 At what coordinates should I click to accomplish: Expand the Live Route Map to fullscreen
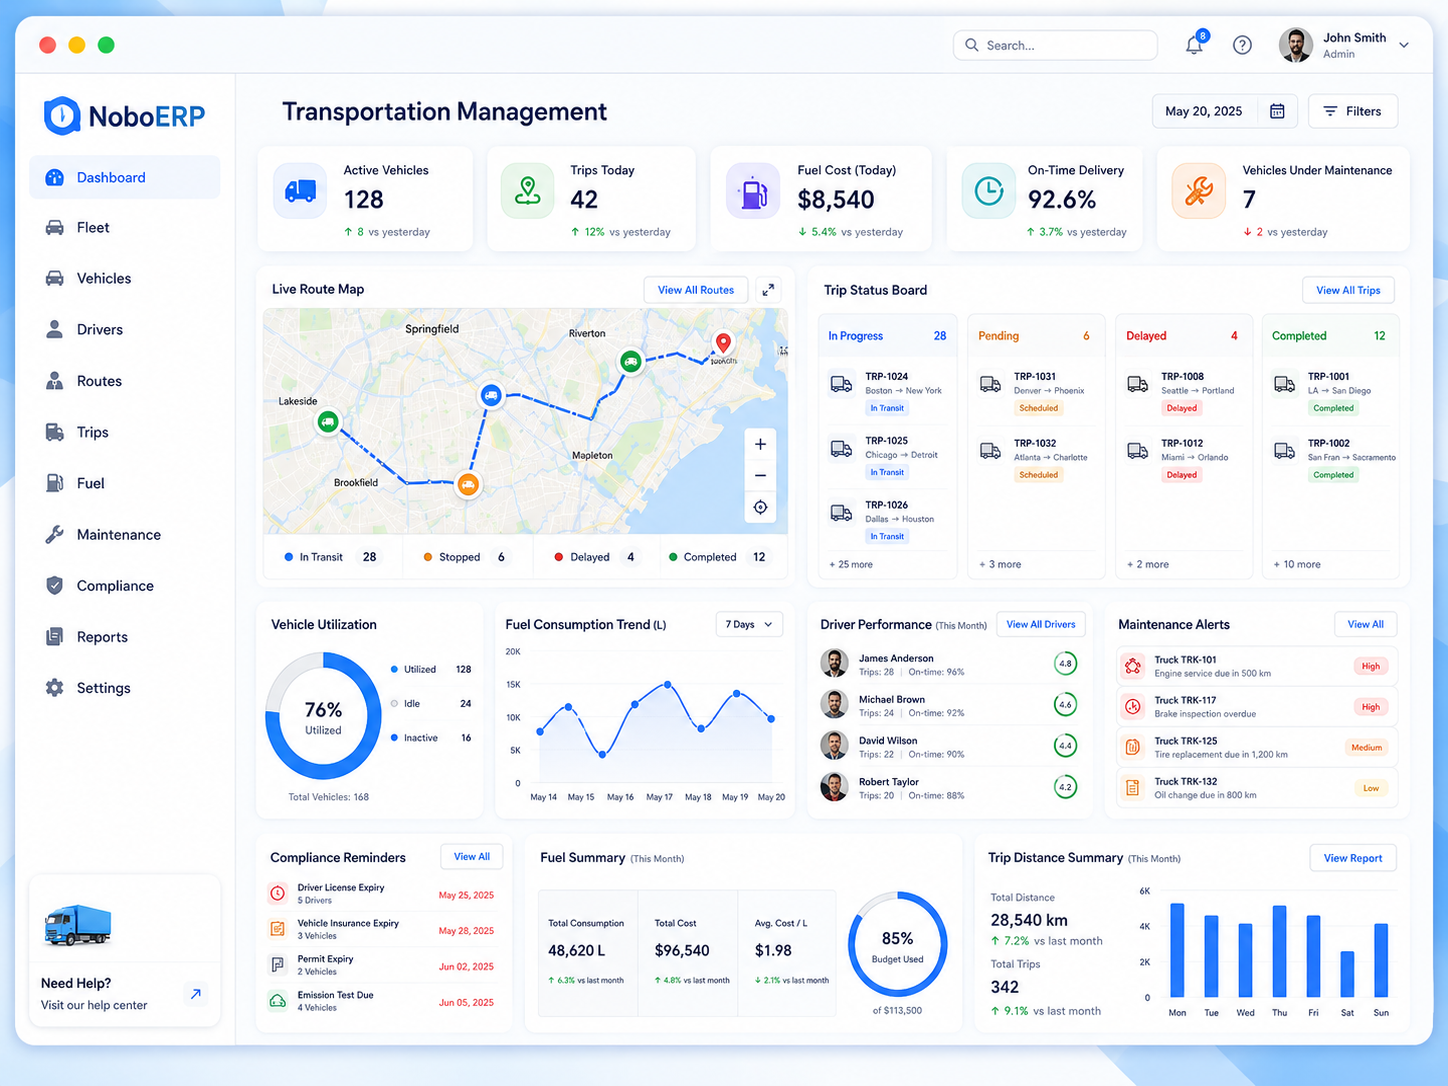click(768, 290)
